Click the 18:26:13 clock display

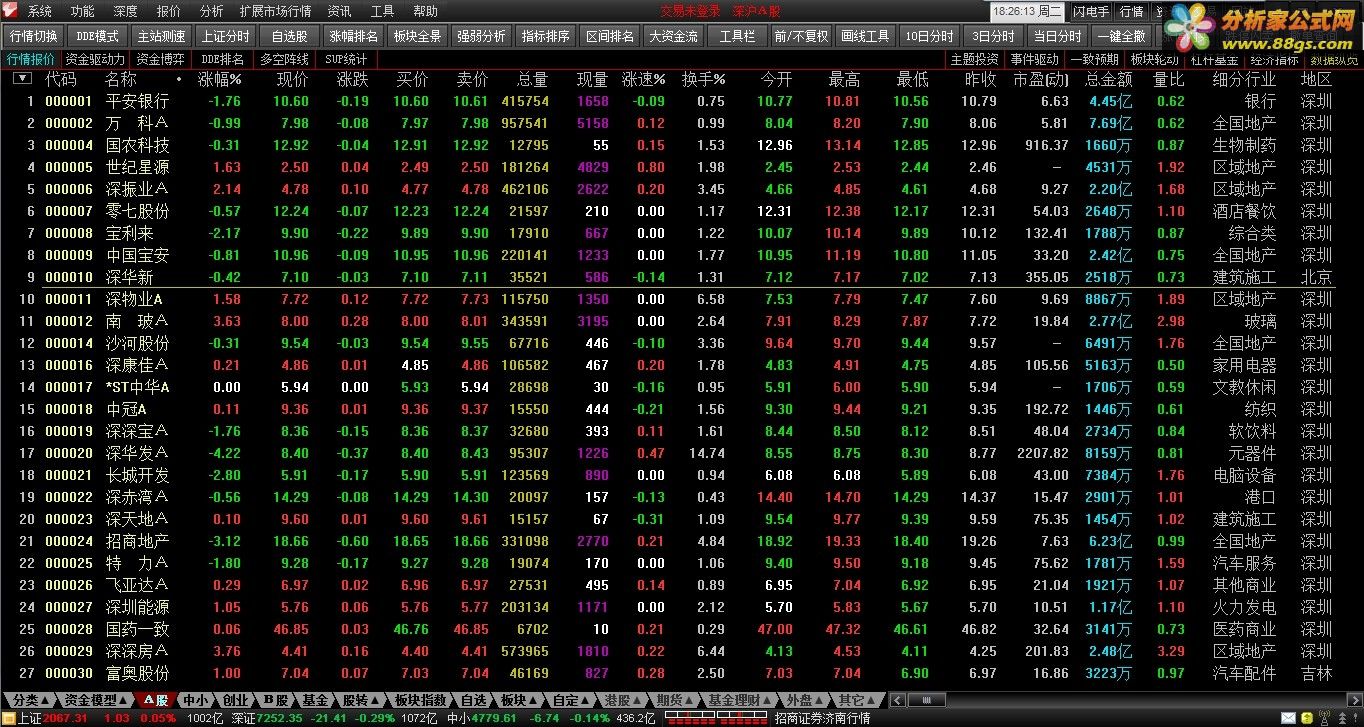tap(1027, 12)
